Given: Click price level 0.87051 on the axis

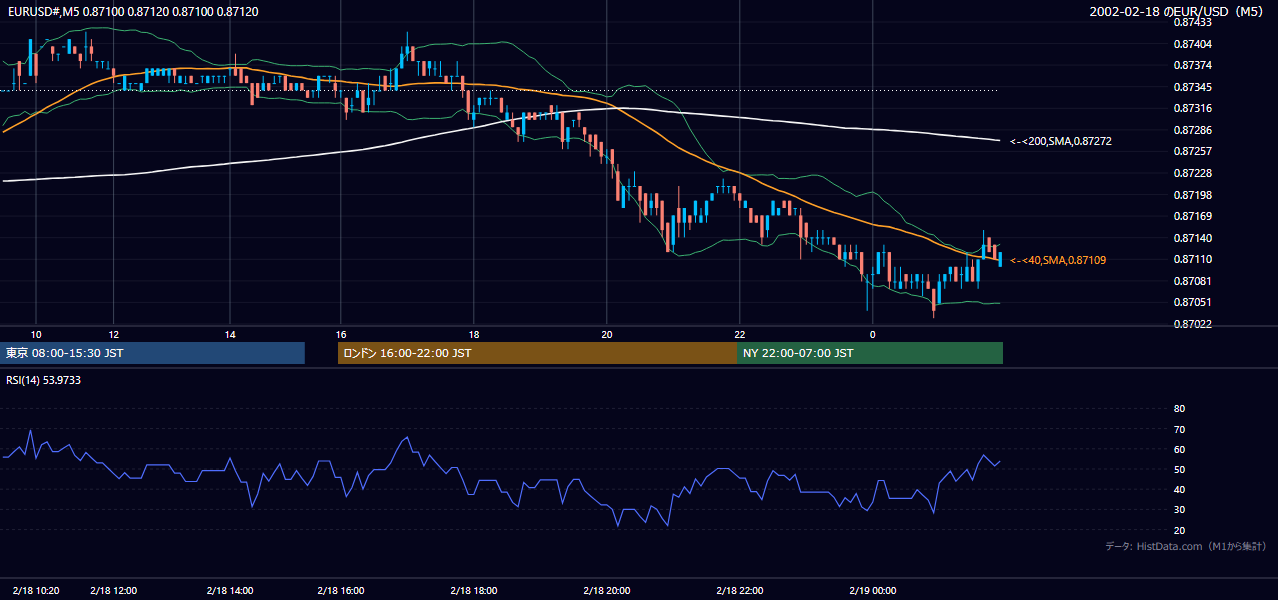Looking at the screenshot, I should pyautogui.click(x=1192, y=302).
